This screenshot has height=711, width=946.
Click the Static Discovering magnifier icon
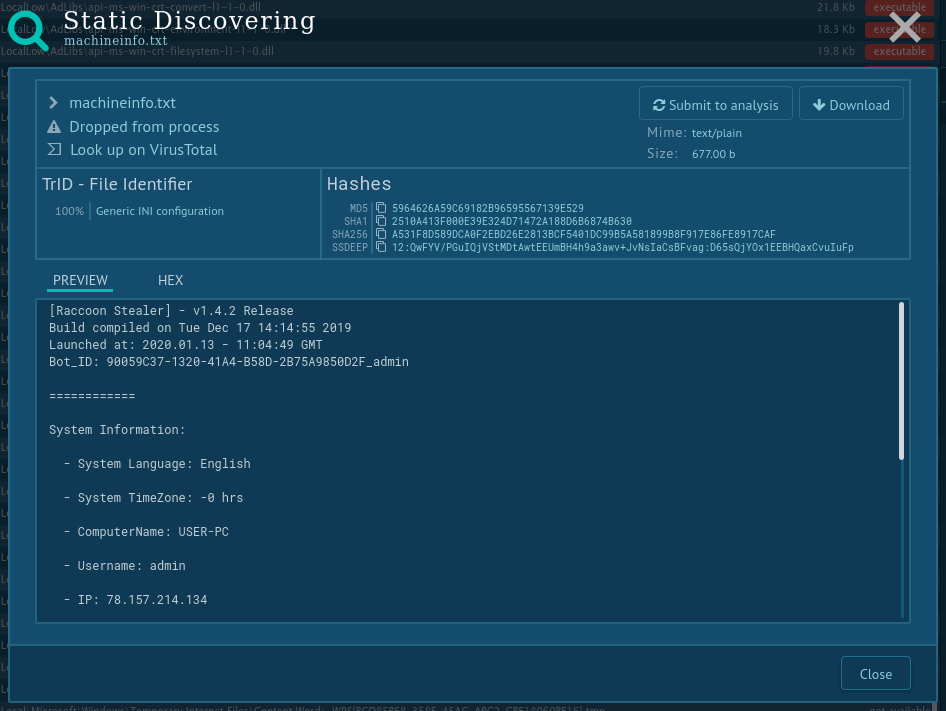[x=28, y=29]
